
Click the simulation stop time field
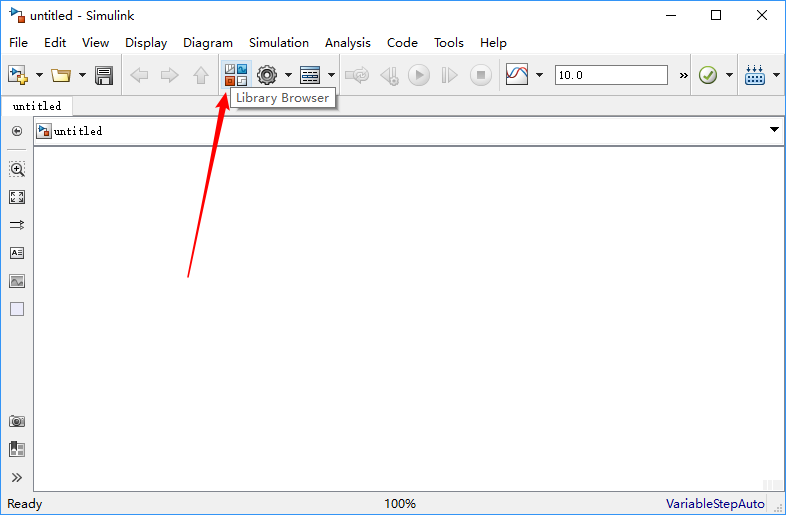pos(611,75)
